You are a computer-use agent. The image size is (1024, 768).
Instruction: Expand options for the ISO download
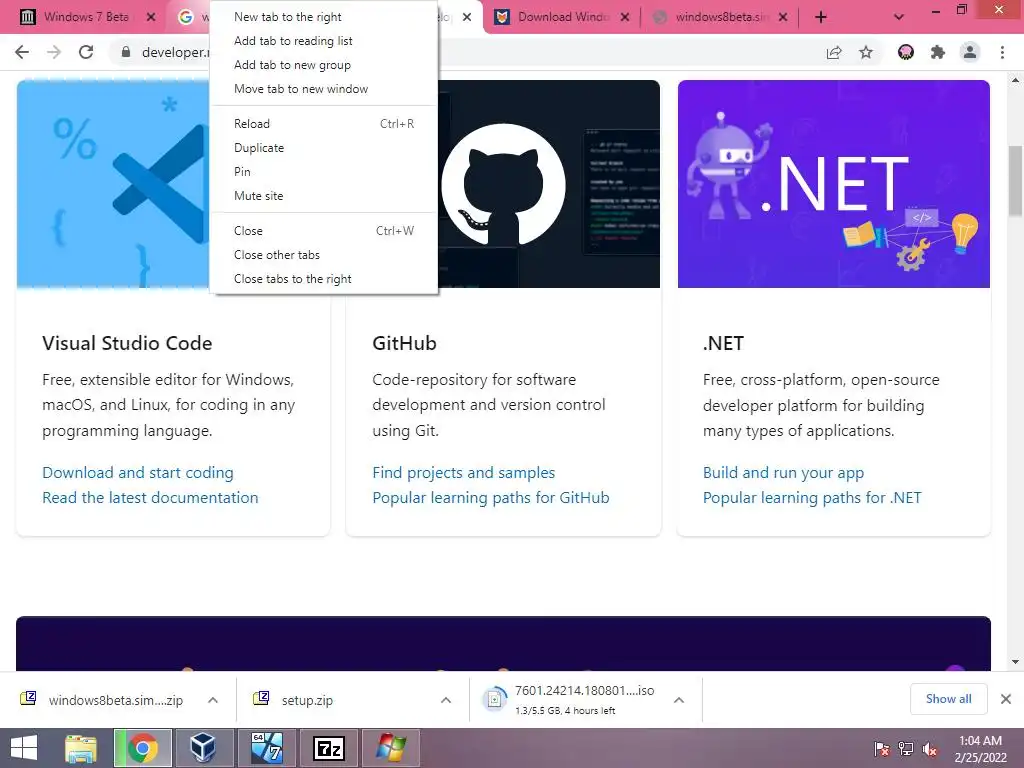[679, 699]
